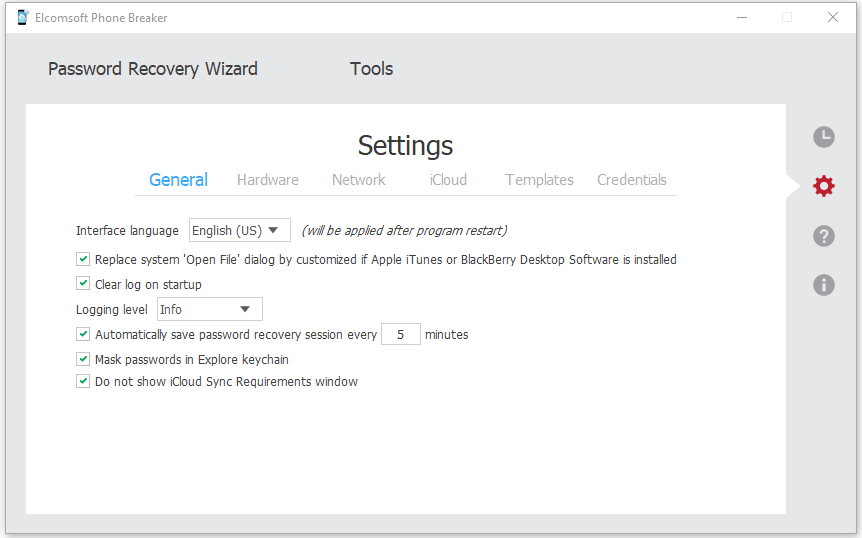This screenshot has width=862, height=538.
Task: Select the Templates tab
Action: pyautogui.click(x=539, y=180)
